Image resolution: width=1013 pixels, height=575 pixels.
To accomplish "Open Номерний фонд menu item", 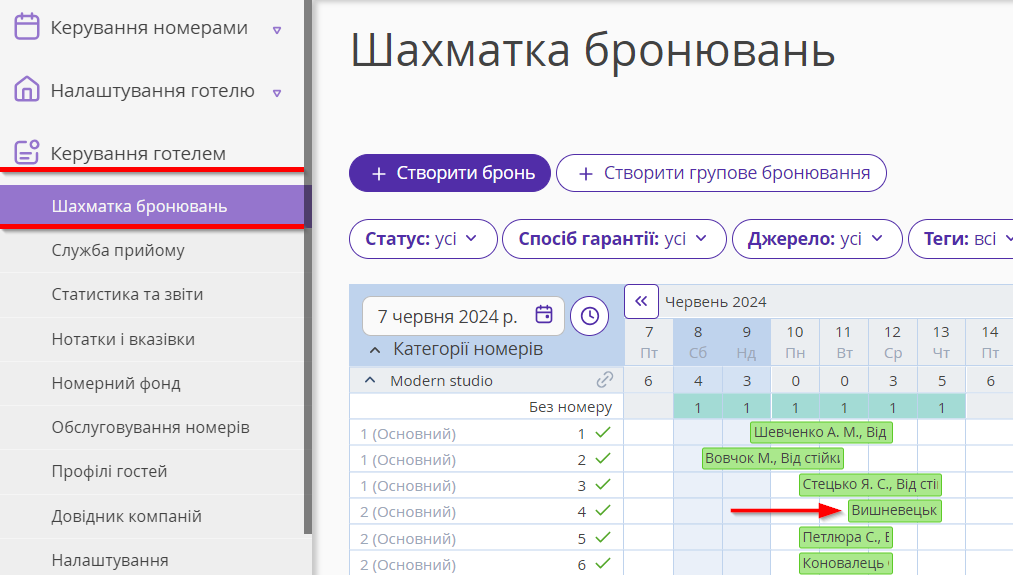I will tap(152, 383).
